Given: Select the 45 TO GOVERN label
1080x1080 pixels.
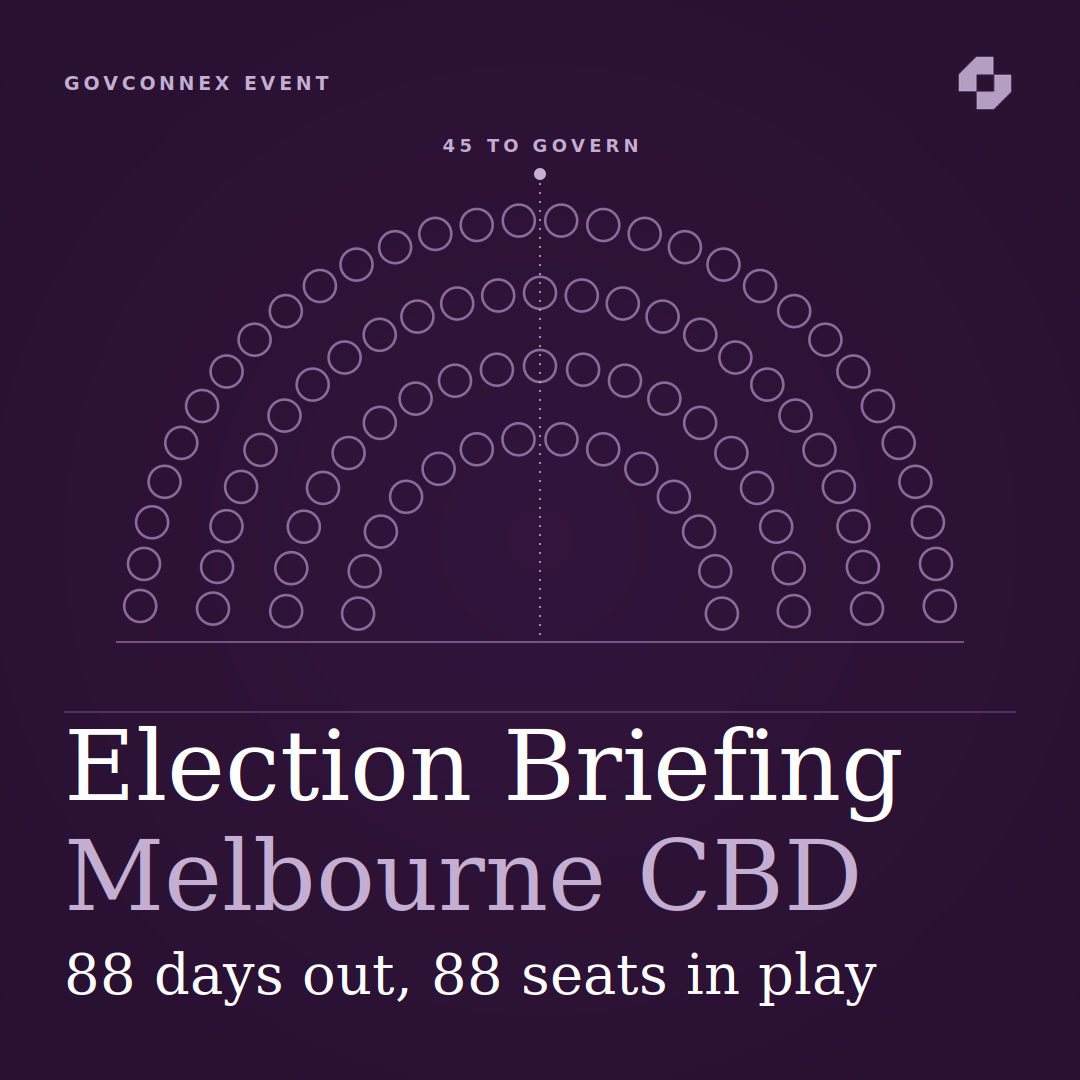Looking at the screenshot, I should 541,146.
